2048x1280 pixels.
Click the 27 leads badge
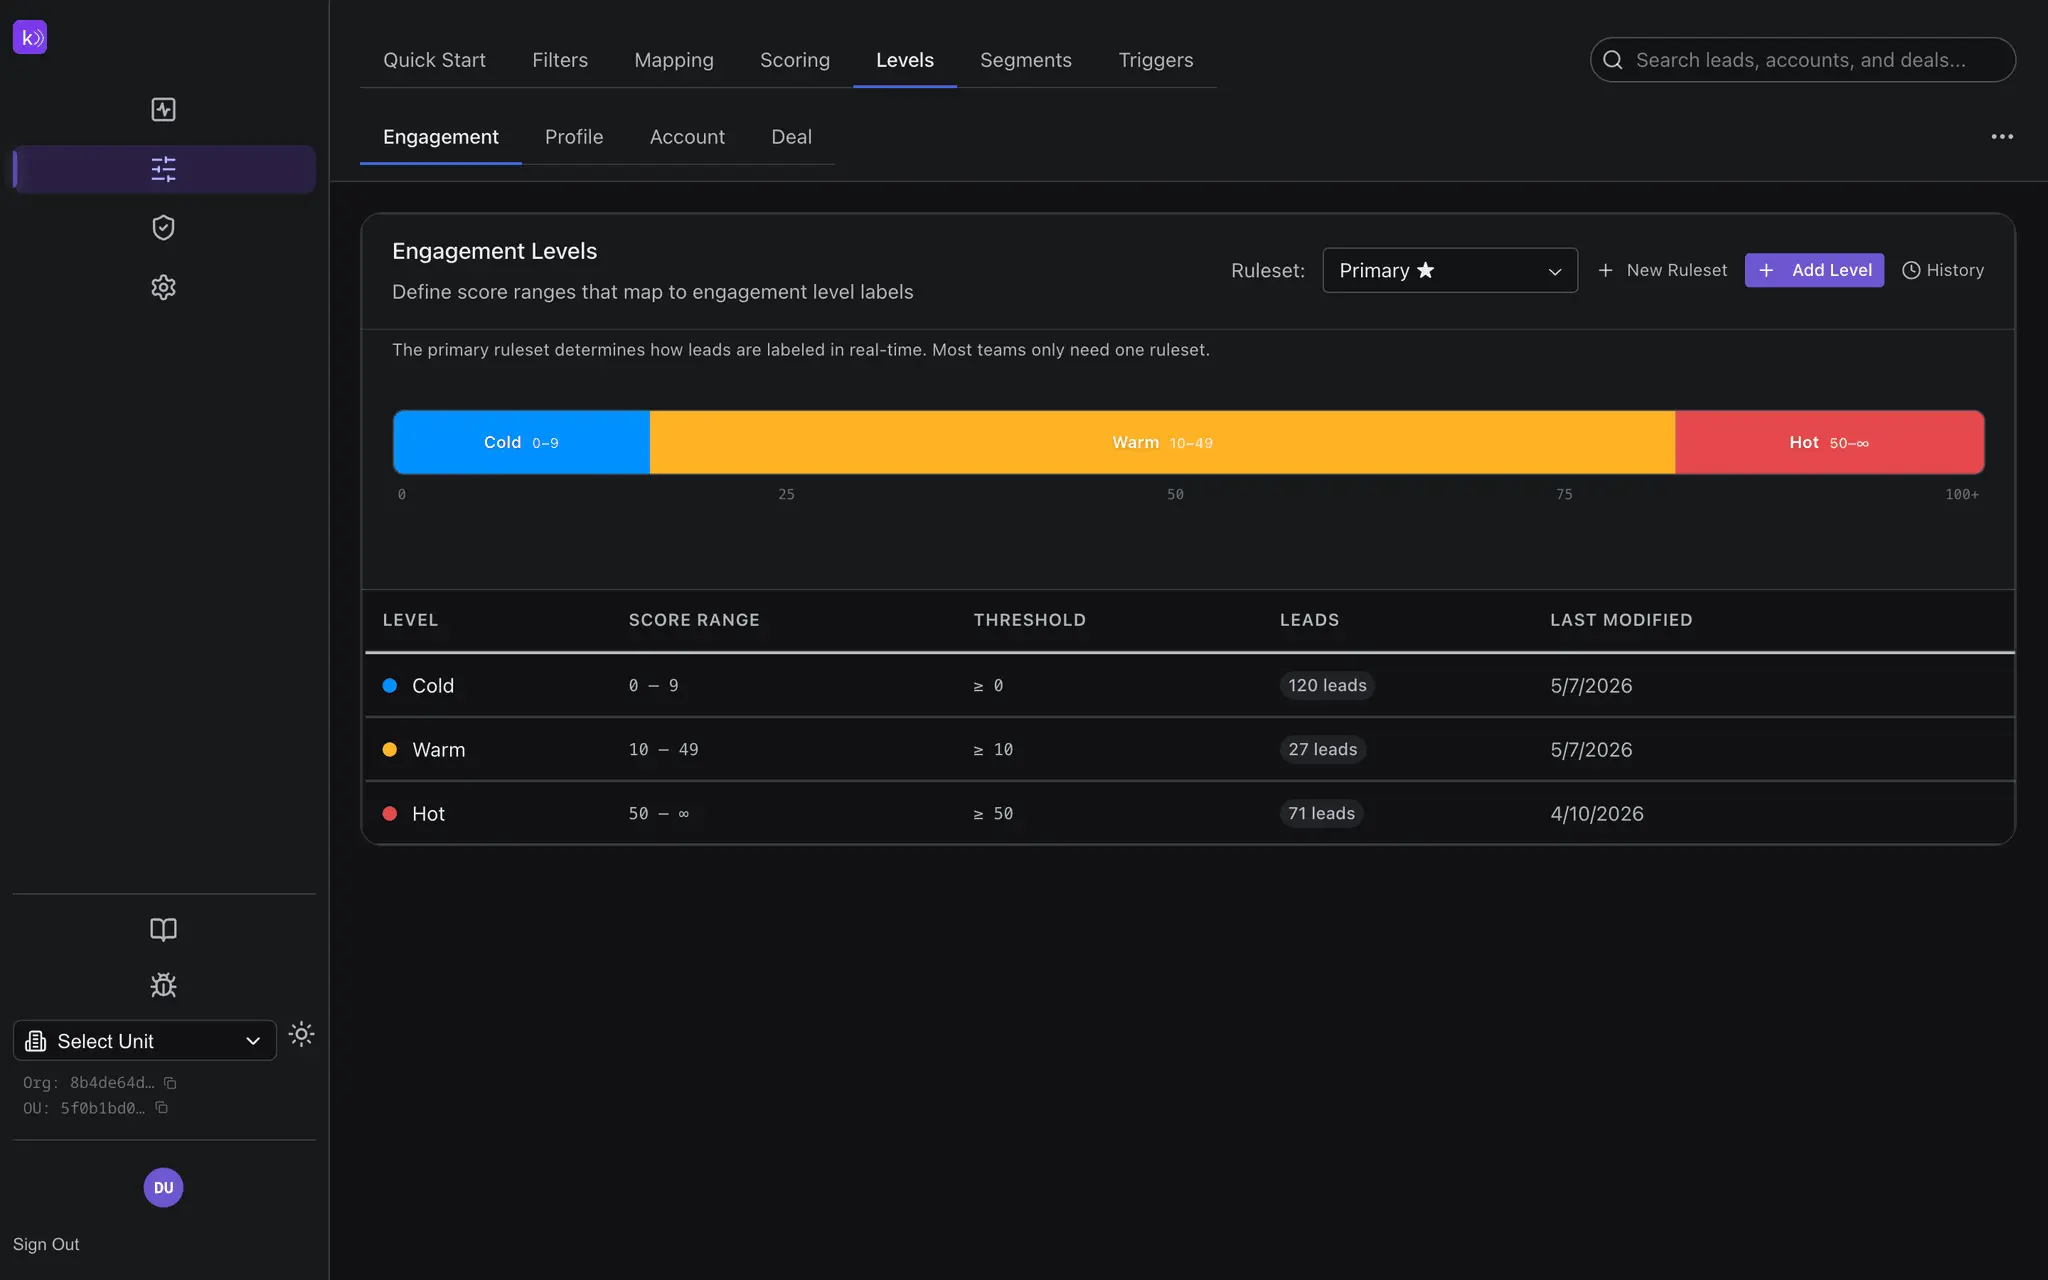click(1323, 750)
